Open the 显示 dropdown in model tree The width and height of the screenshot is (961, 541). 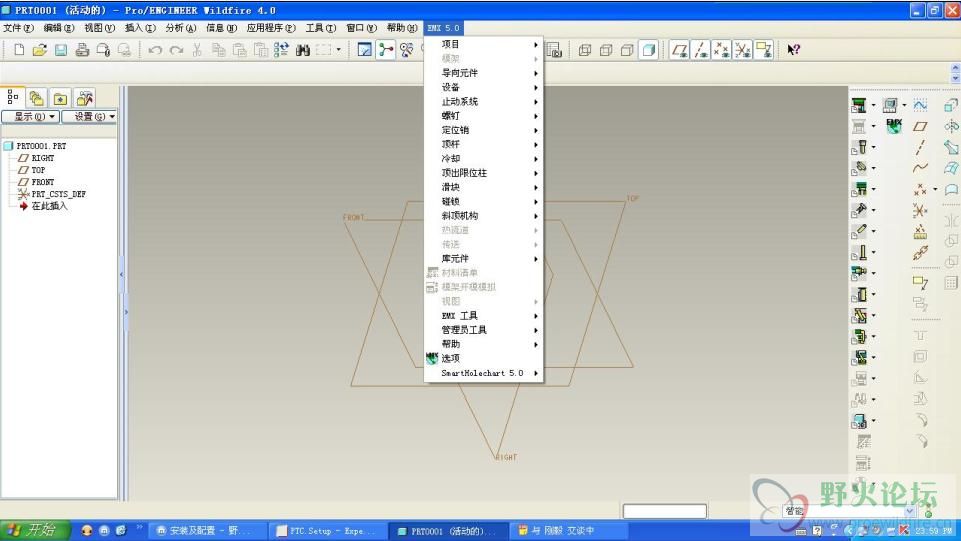pyautogui.click(x=30, y=116)
